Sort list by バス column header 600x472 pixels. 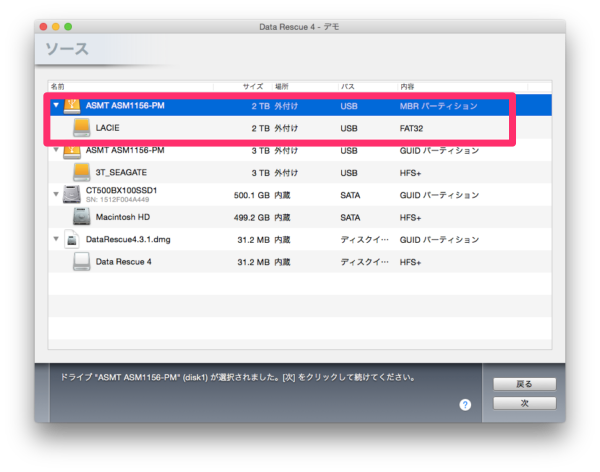[368, 87]
